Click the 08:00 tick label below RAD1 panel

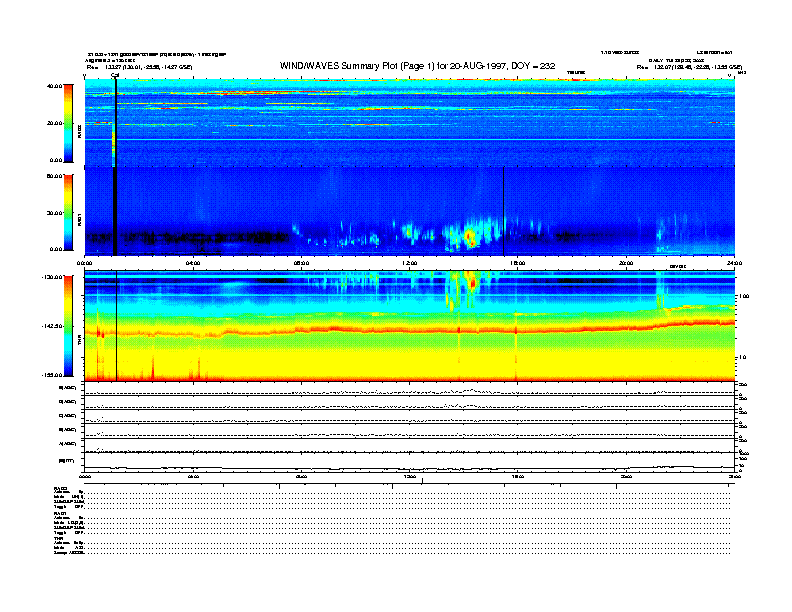pyautogui.click(x=301, y=263)
